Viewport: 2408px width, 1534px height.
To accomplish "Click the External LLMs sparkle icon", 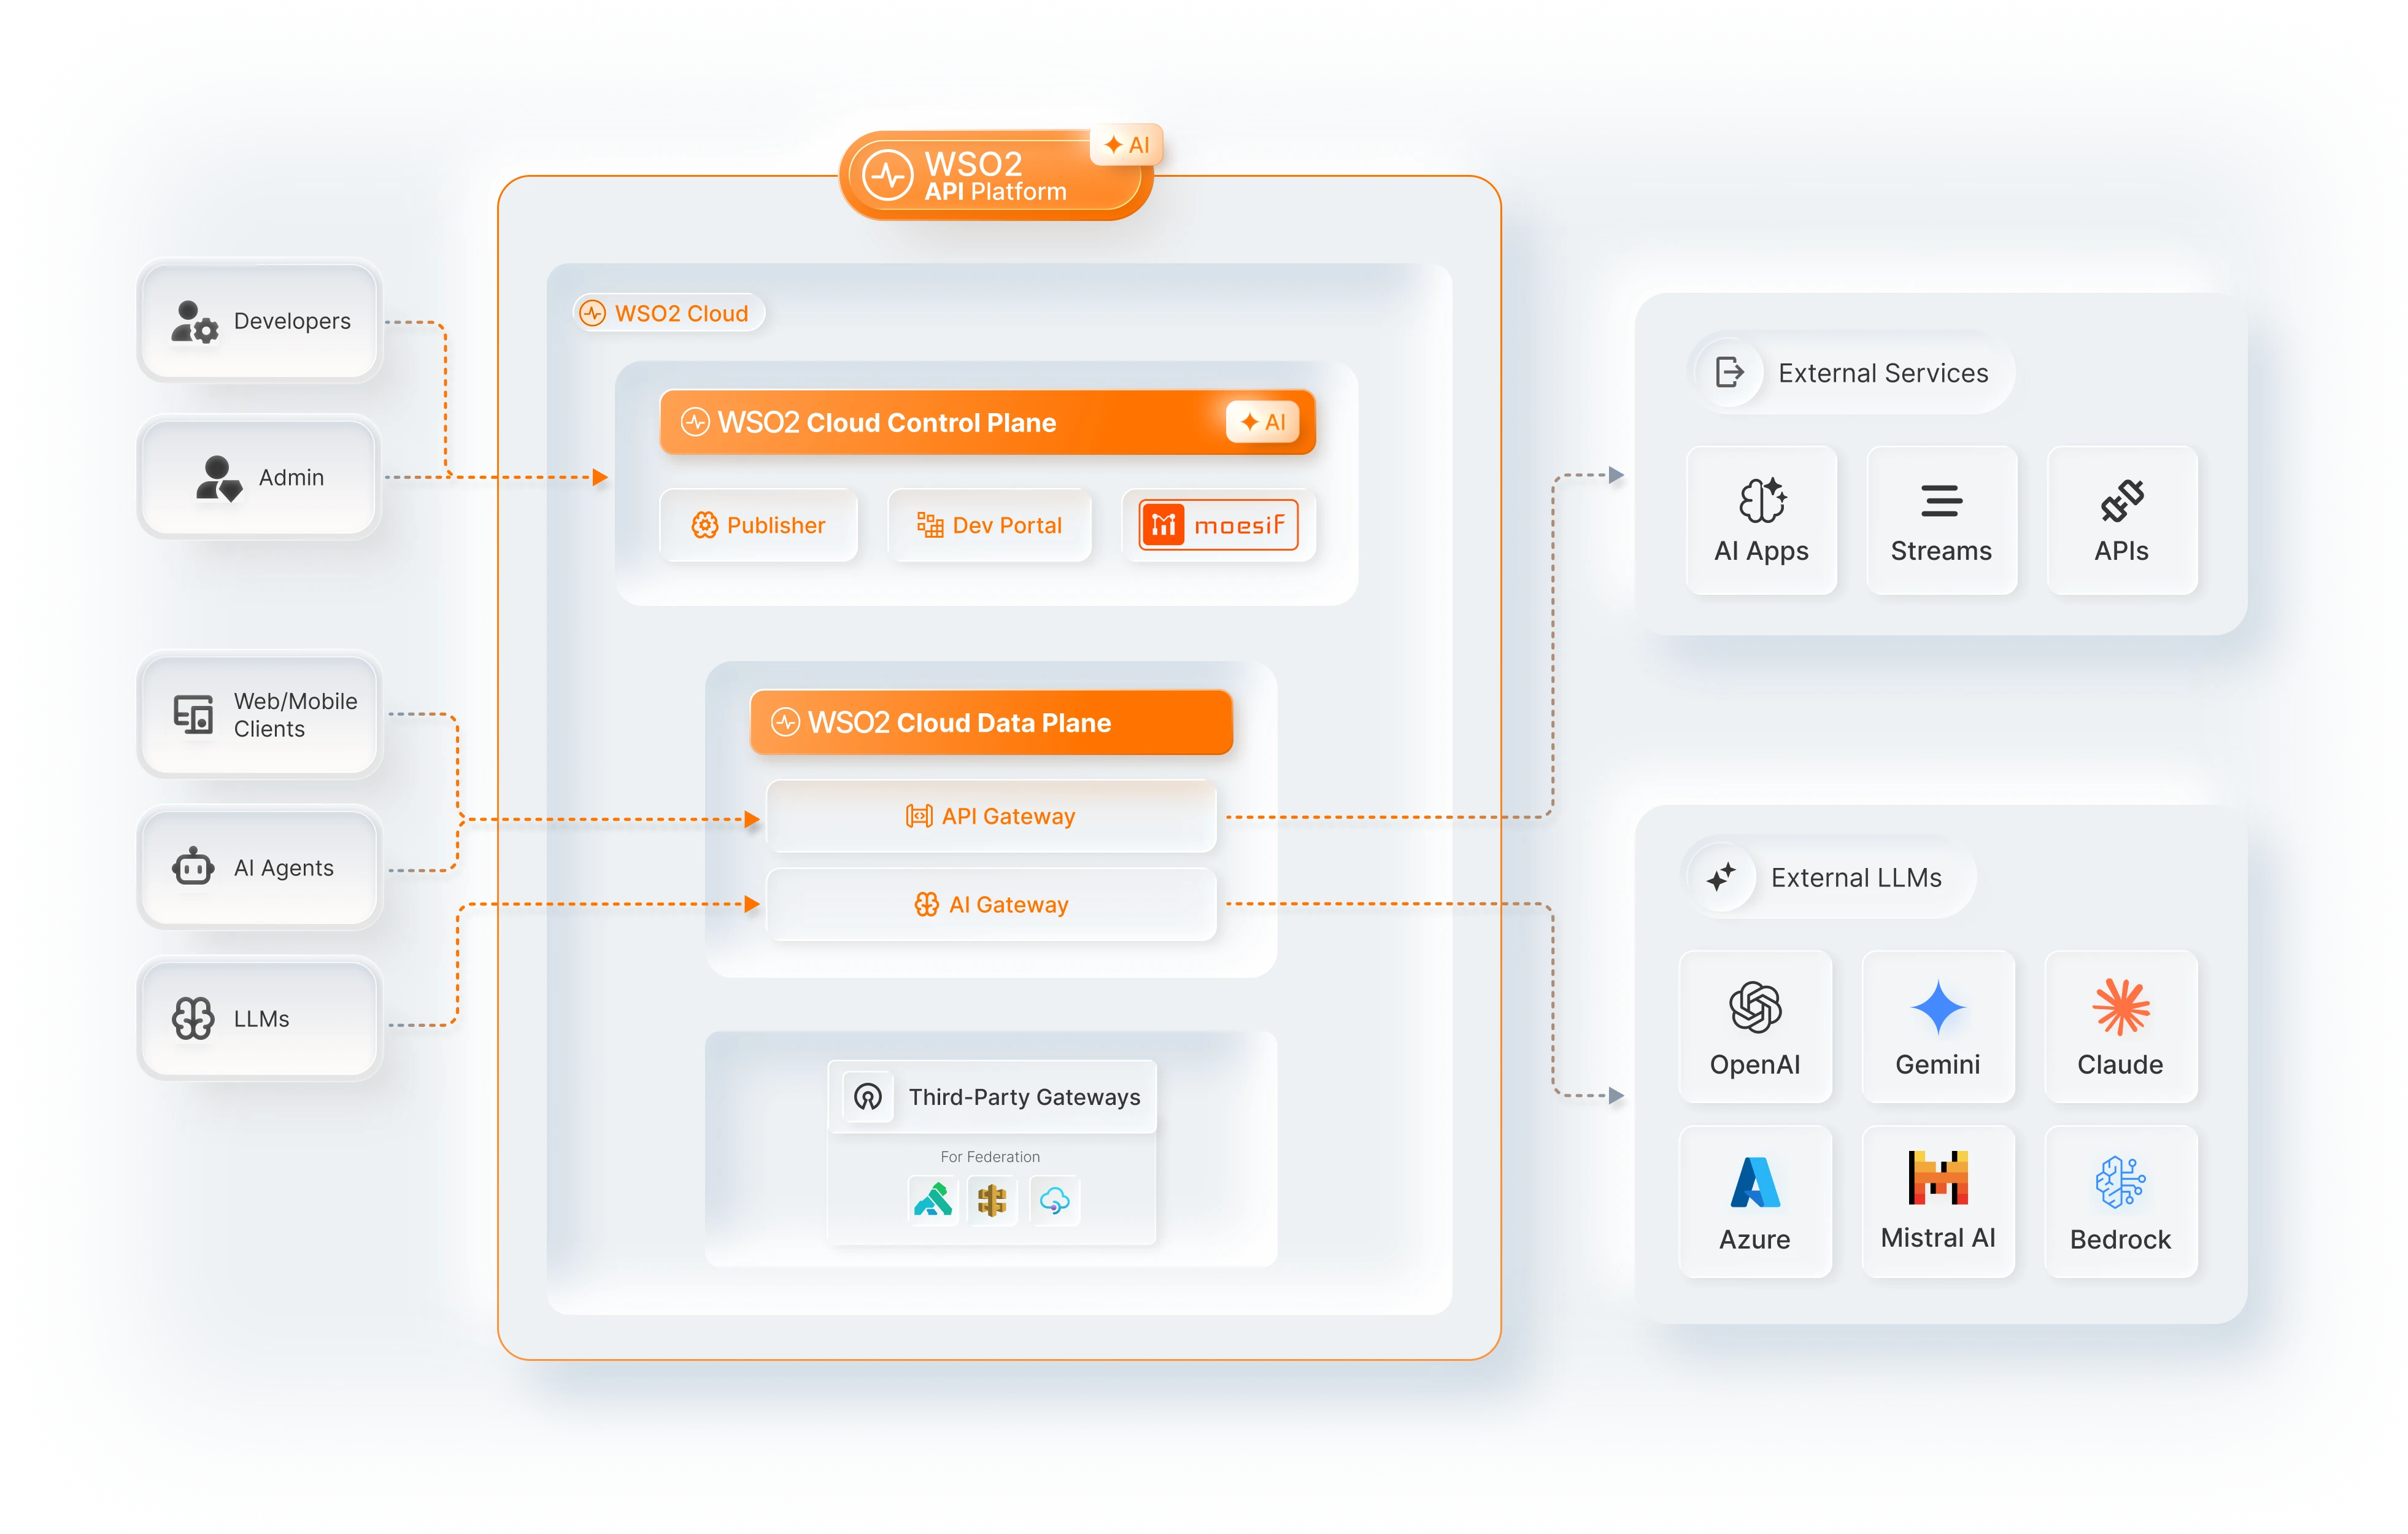I will pos(1721,877).
